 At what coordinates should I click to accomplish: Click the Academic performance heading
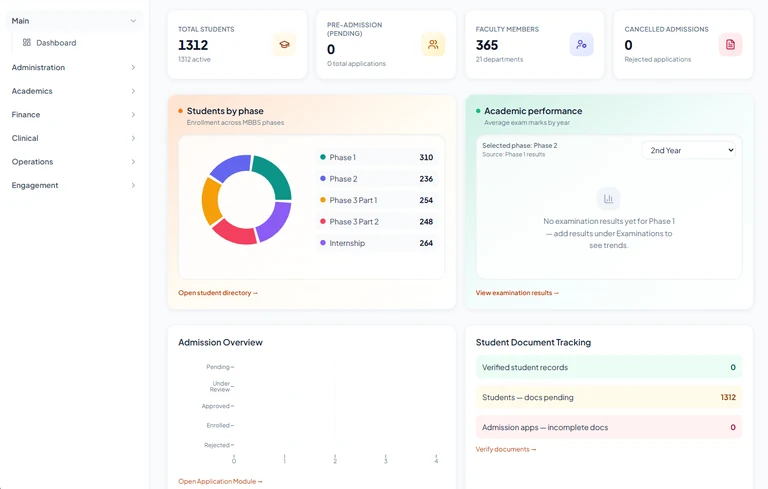533,111
